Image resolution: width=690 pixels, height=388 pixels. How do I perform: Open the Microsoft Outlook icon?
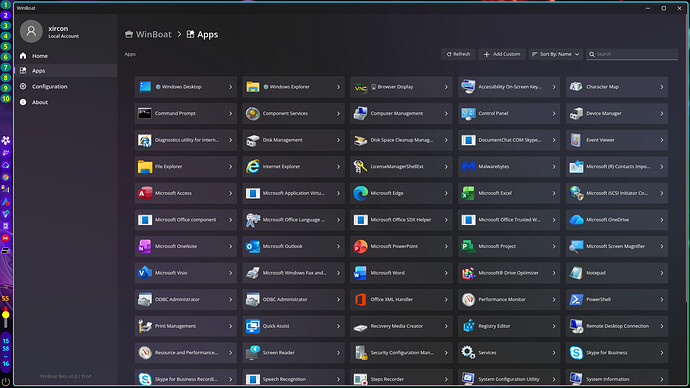253,246
